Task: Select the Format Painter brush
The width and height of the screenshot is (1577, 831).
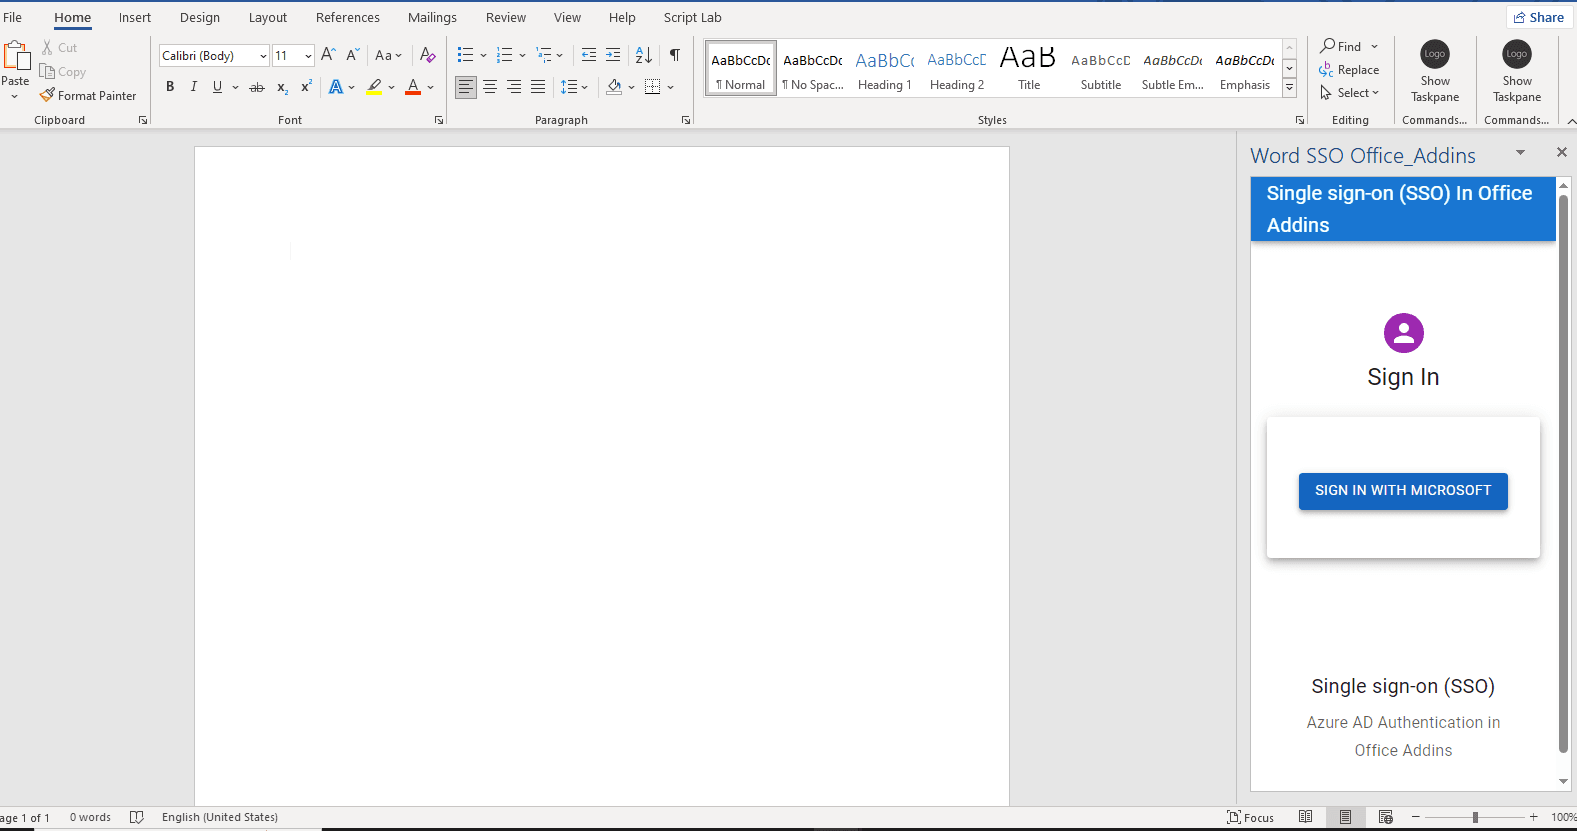Action: [47, 95]
